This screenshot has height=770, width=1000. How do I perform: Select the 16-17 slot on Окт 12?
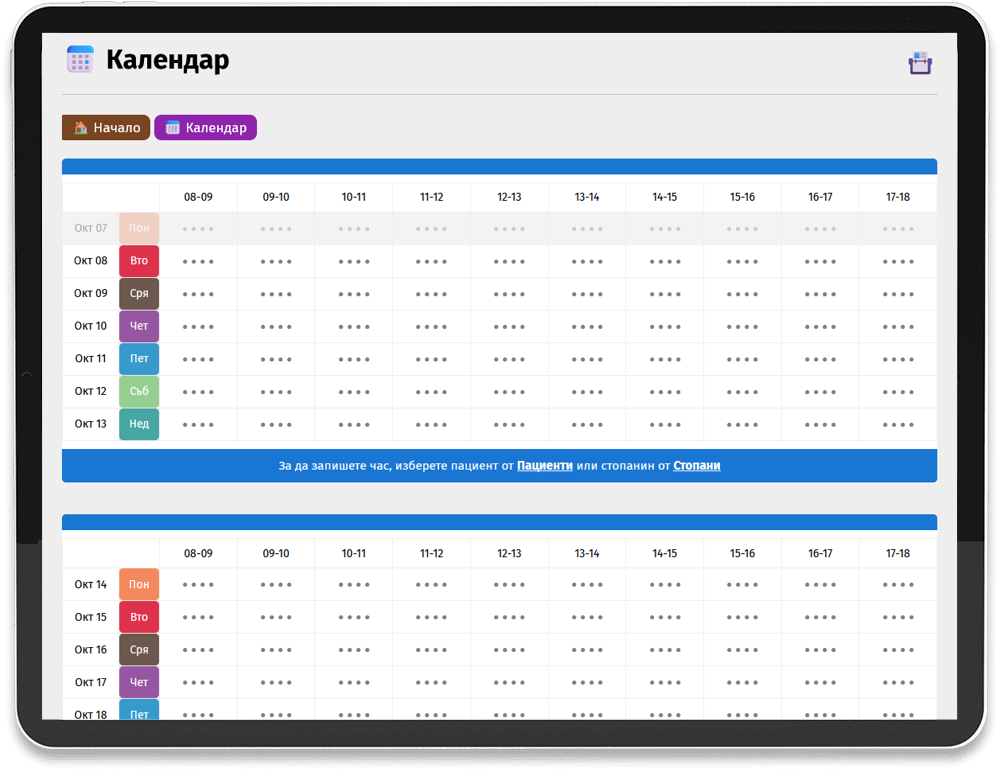tap(820, 392)
